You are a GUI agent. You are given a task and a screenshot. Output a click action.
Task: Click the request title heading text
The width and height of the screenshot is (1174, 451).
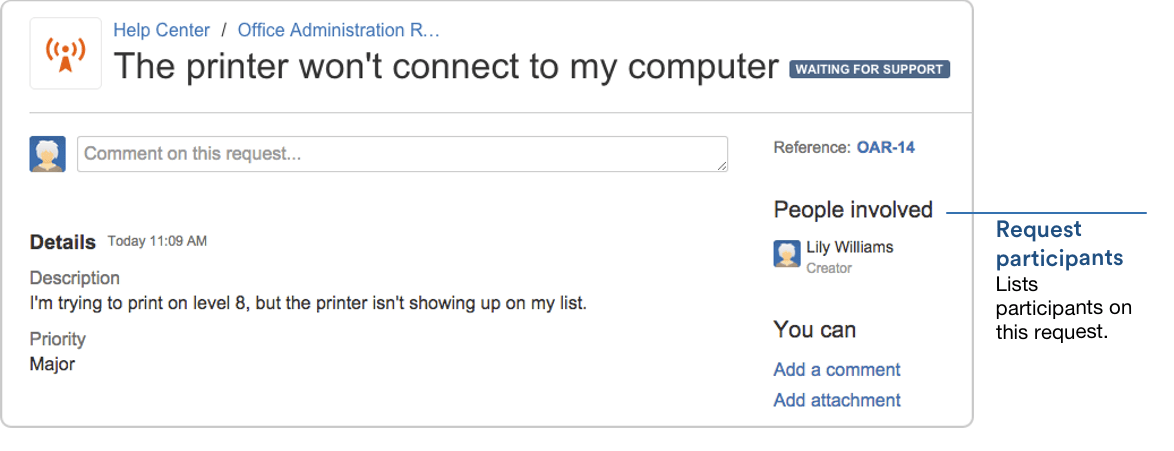[446, 67]
